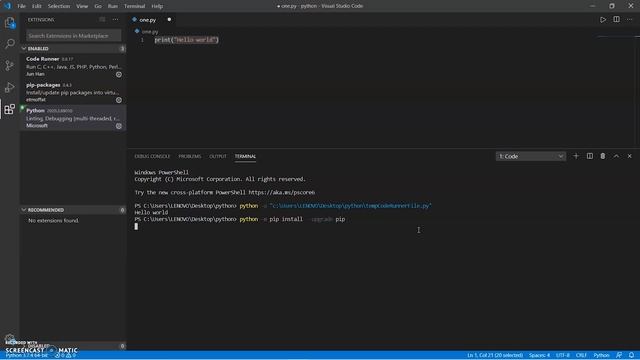Viewport: 640px width, 360px height.
Task: Select the Python extension entry
Action: [73, 118]
